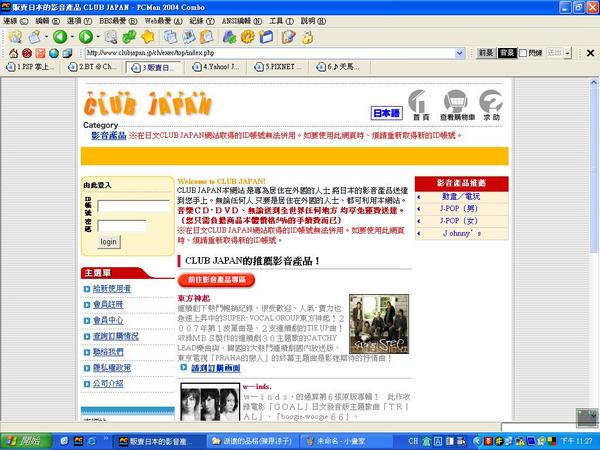Open the address bar URL dropdown
This screenshot has height=450, width=600.
460,53
